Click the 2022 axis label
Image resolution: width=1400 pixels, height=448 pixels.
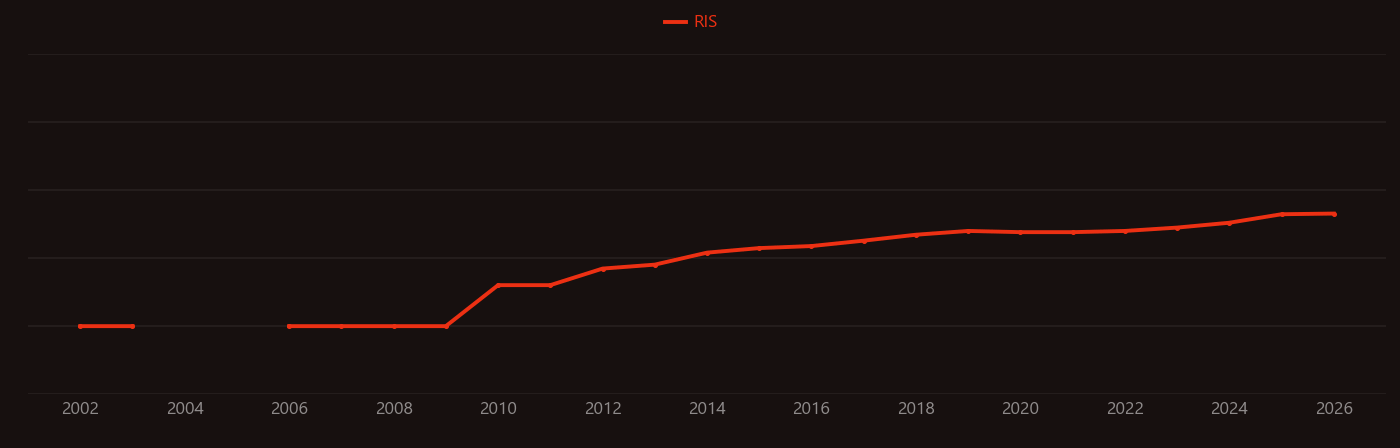coord(1125,409)
